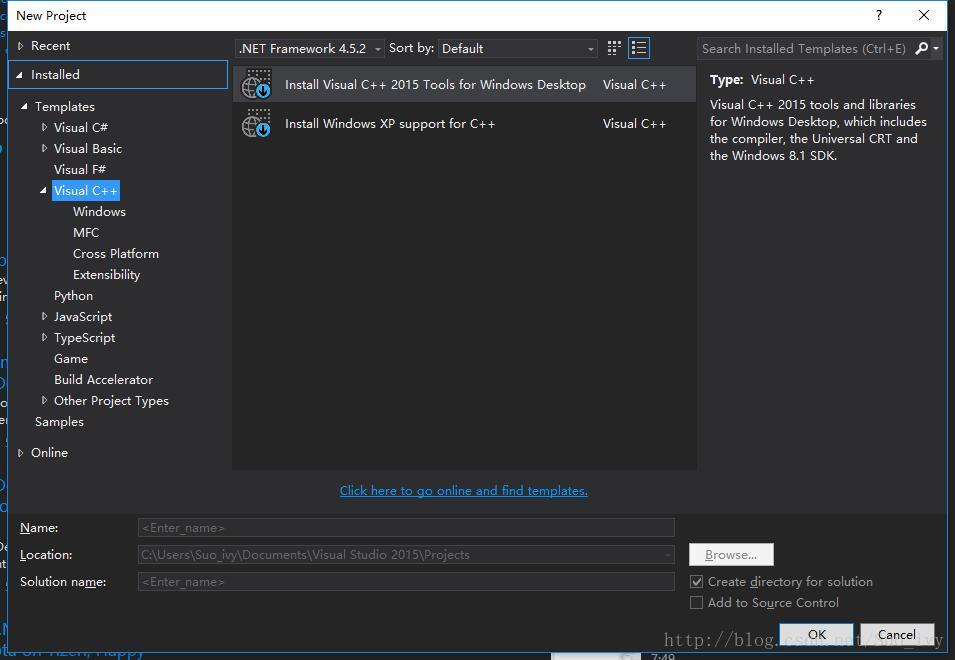Select Build Accelerator category
Viewport: 955px width, 660px height.
pyautogui.click(x=104, y=379)
